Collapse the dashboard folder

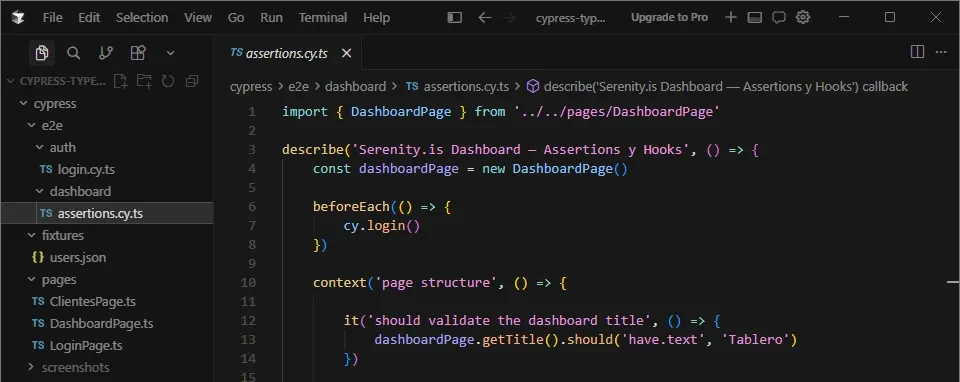pos(40,192)
